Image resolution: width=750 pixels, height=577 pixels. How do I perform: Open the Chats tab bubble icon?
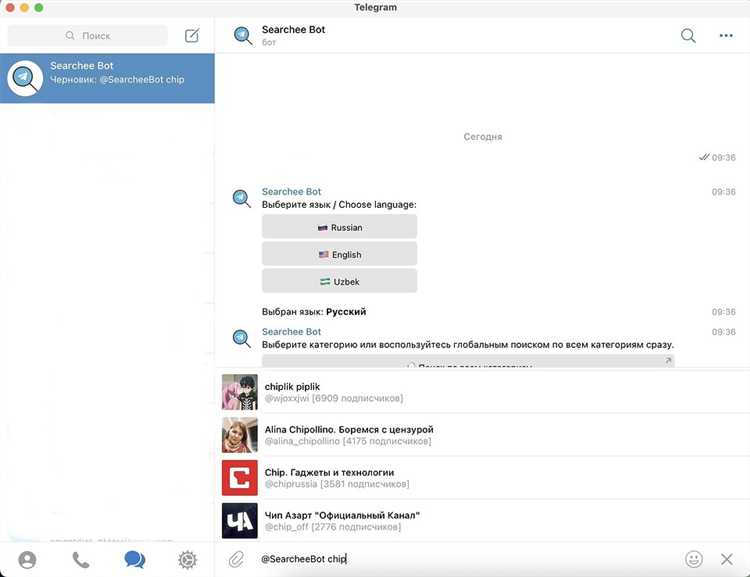point(134,559)
